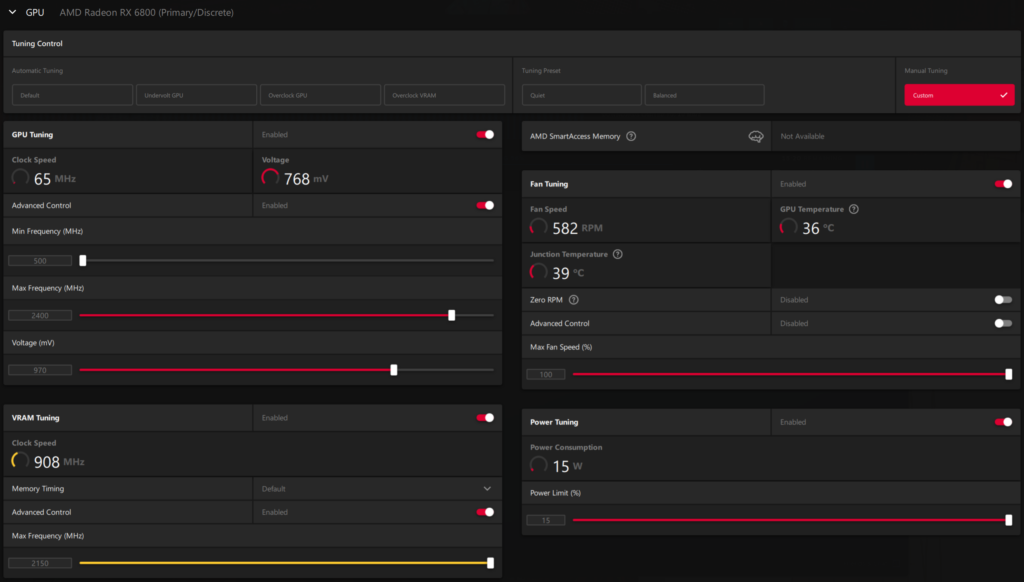1024x582 pixels.
Task: Toggle the GPU Tuning switch
Action: [485, 135]
